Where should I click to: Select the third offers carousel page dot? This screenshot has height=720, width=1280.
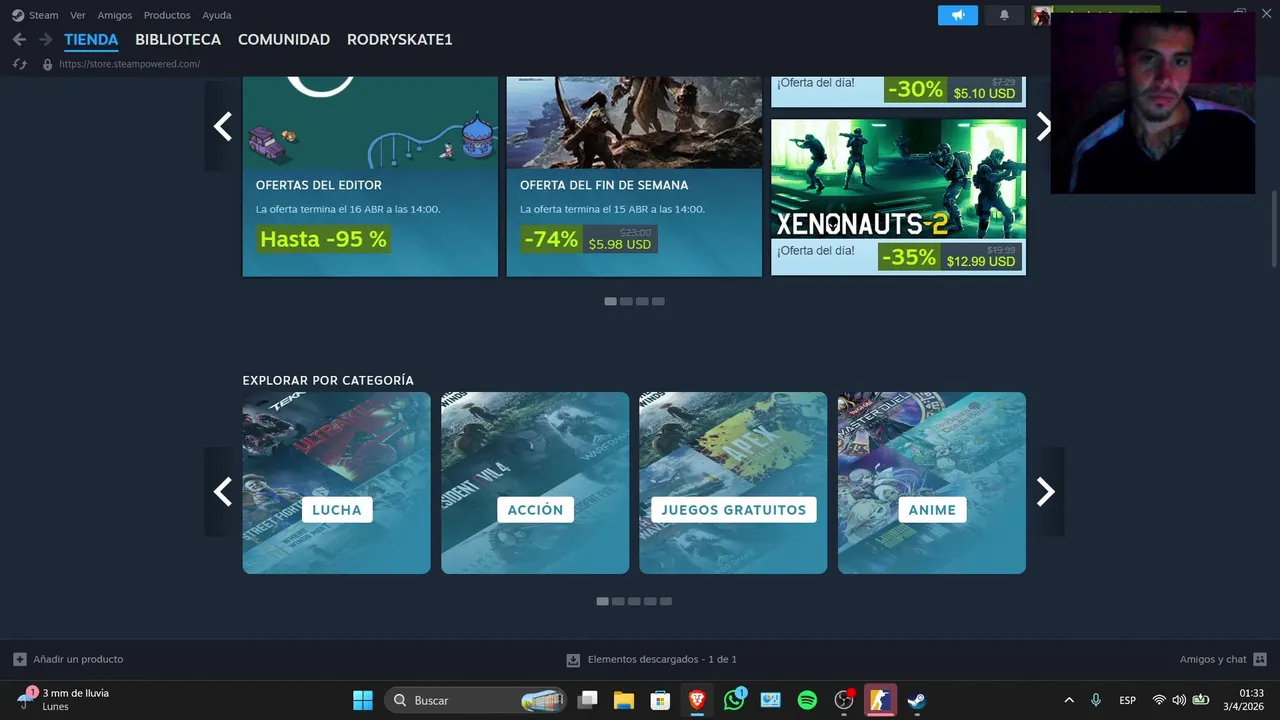642,301
